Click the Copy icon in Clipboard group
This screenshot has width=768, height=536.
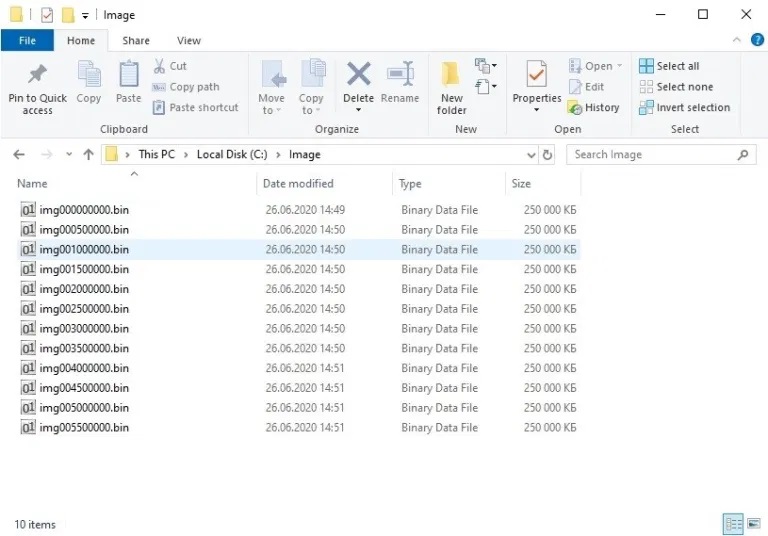coord(89,76)
